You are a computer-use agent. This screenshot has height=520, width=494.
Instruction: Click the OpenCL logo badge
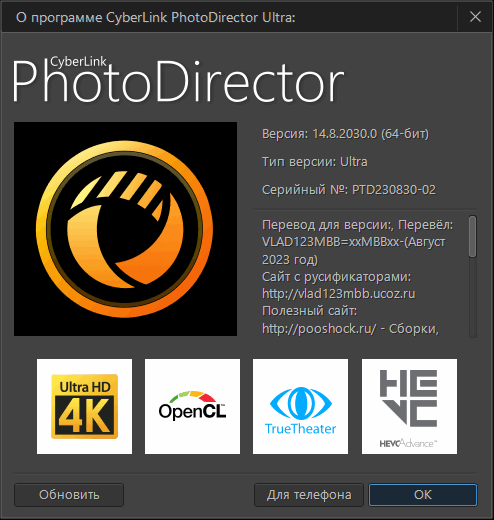click(x=192, y=406)
